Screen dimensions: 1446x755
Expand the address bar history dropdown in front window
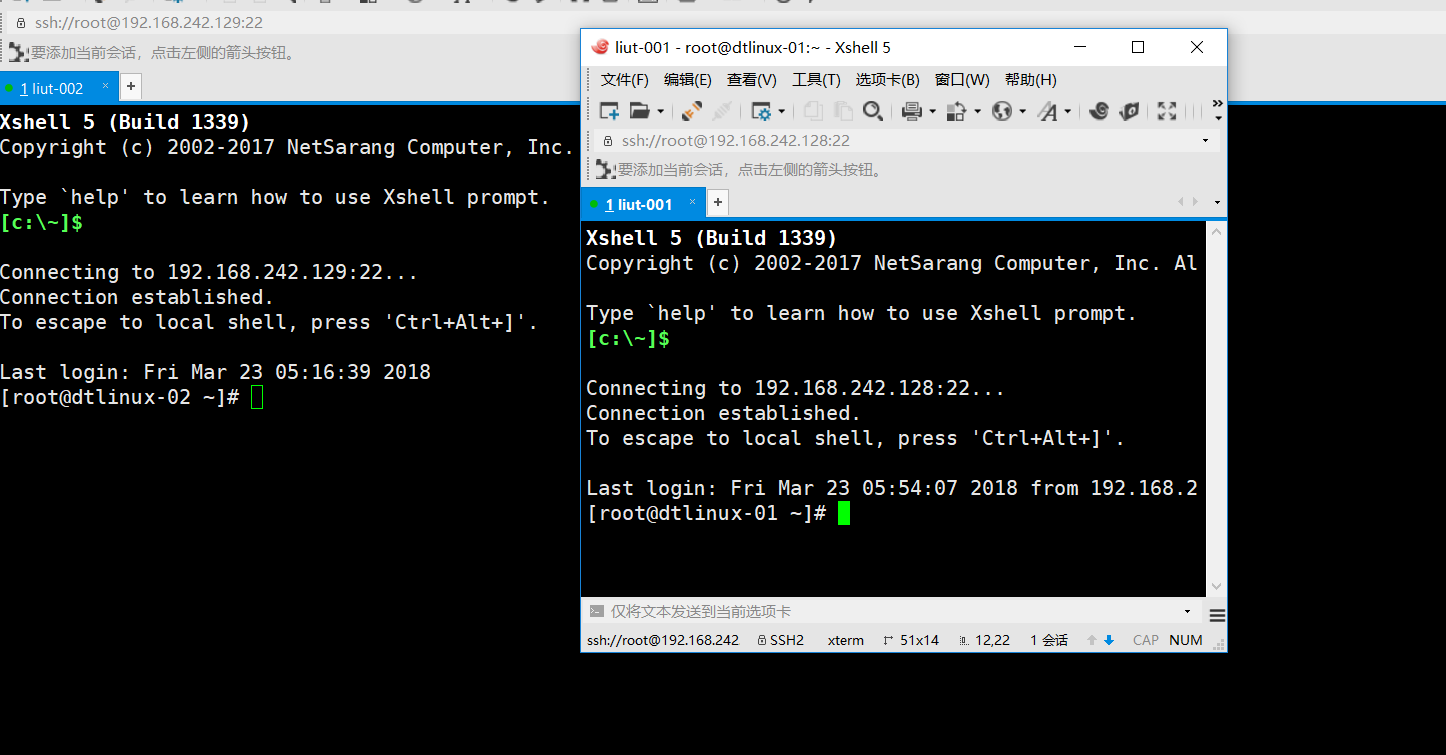pos(1206,141)
